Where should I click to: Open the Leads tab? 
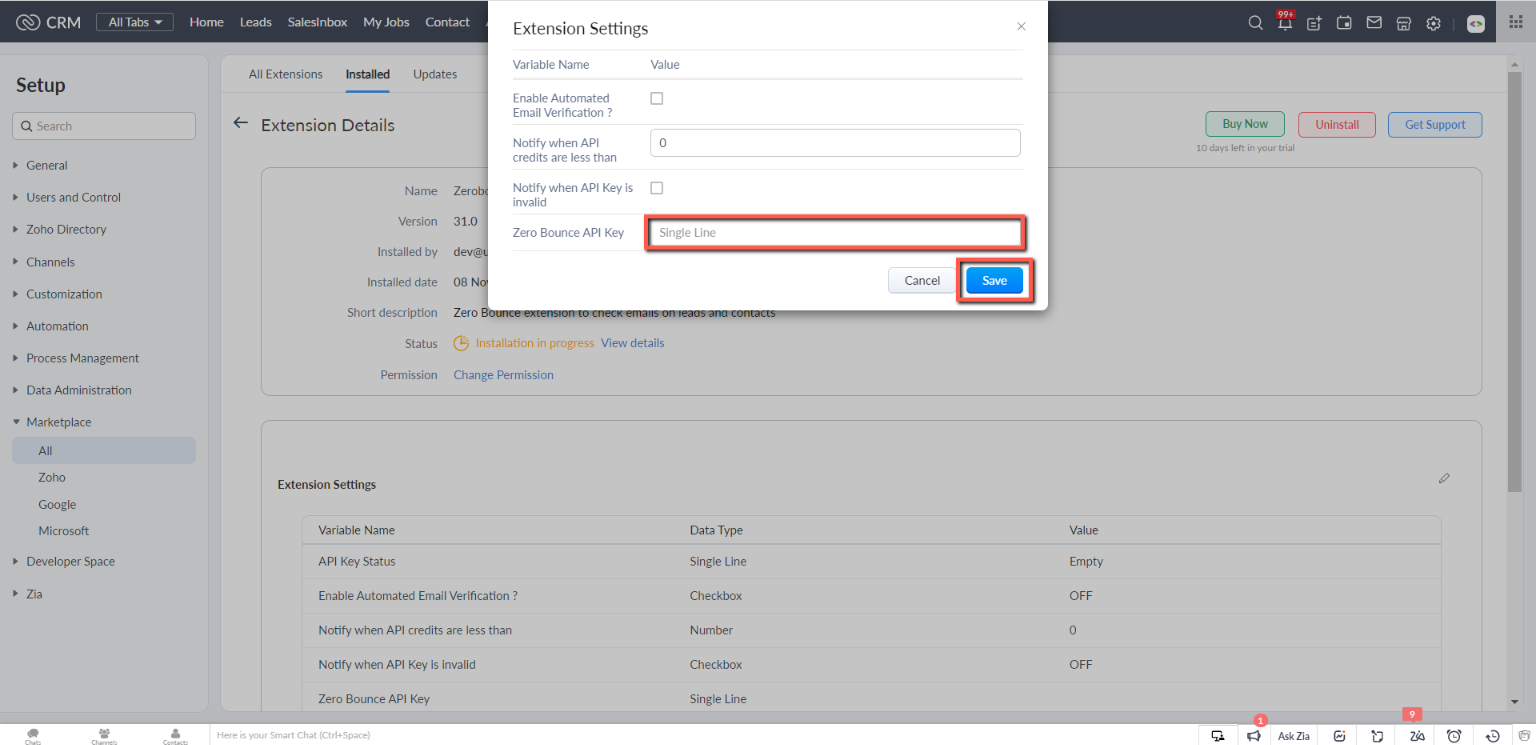pyautogui.click(x=255, y=22)
